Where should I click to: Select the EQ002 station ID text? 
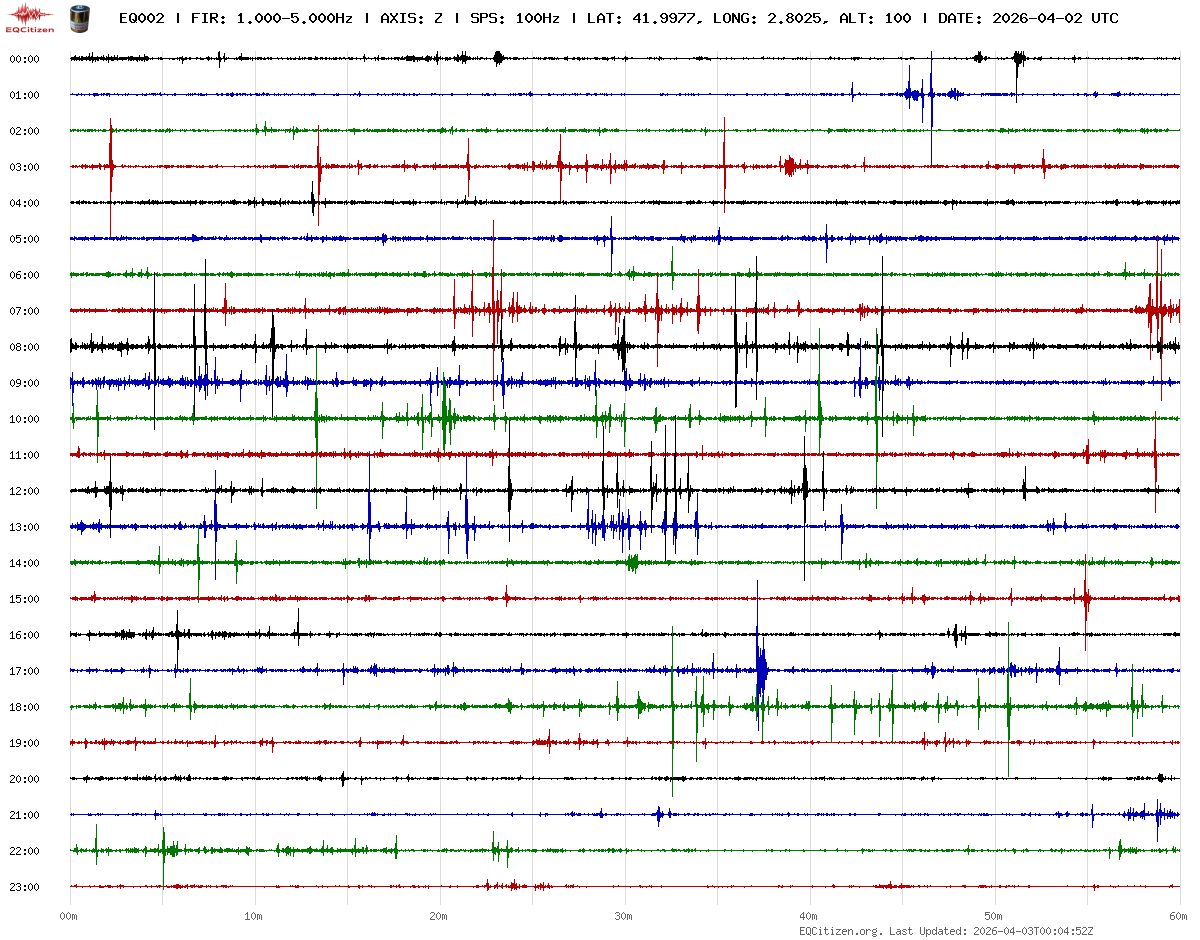[141, 18]
